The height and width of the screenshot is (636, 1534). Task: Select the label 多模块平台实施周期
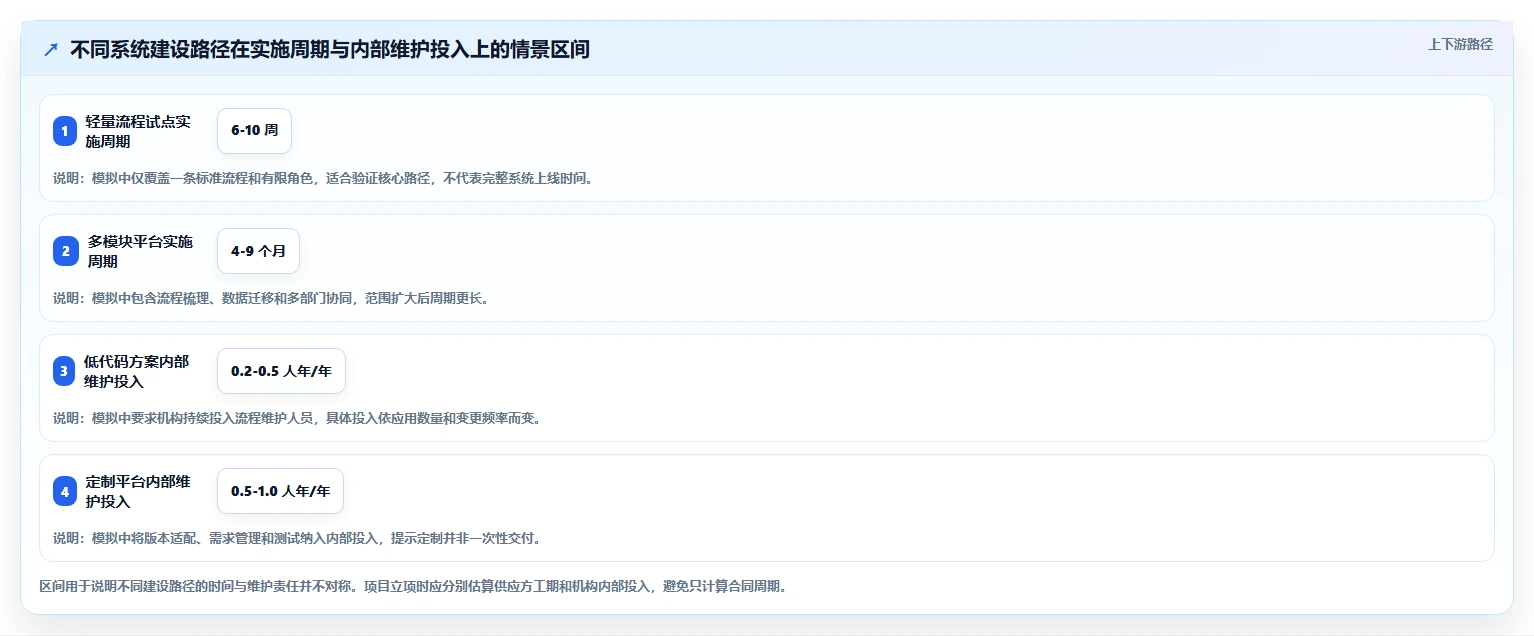tap(140, 251)
